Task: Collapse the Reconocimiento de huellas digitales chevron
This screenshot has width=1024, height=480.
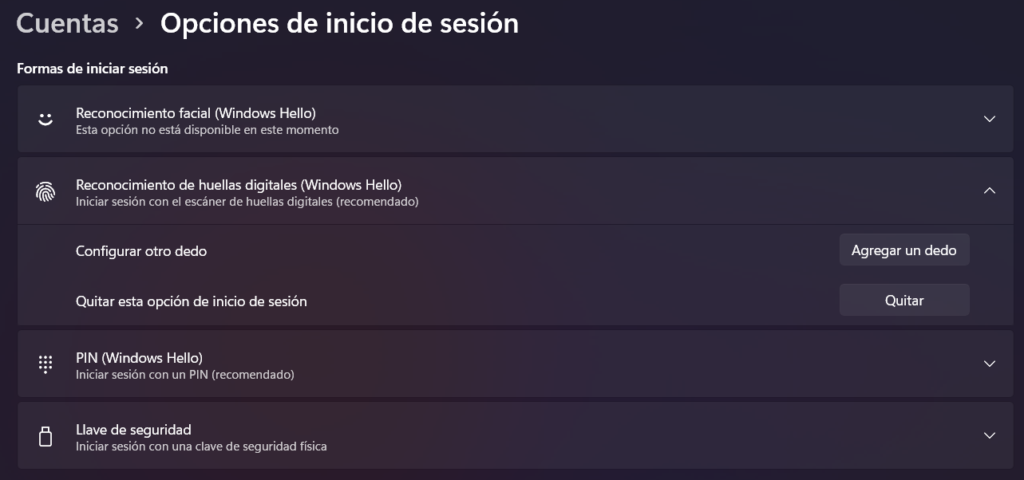Action: click(989, 190)
